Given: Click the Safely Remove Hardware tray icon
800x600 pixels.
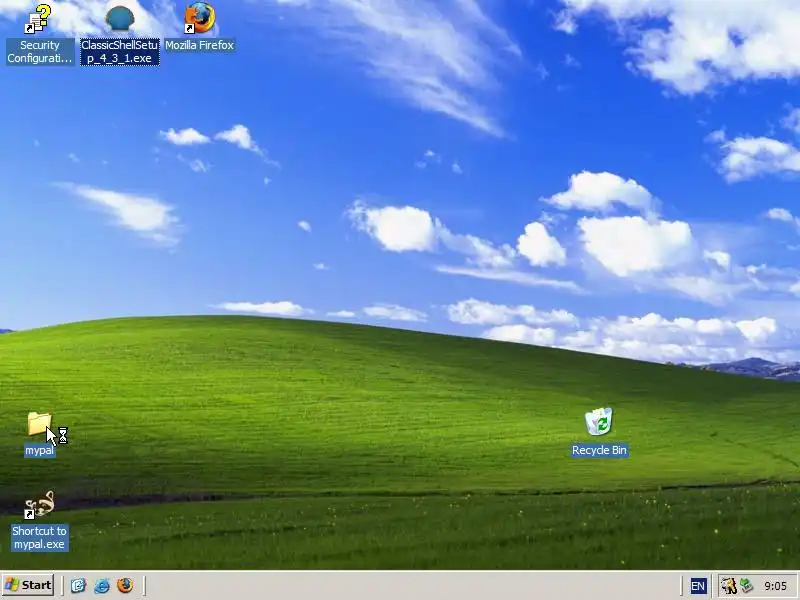Looking at the screenshot, I should click(747, 586).
